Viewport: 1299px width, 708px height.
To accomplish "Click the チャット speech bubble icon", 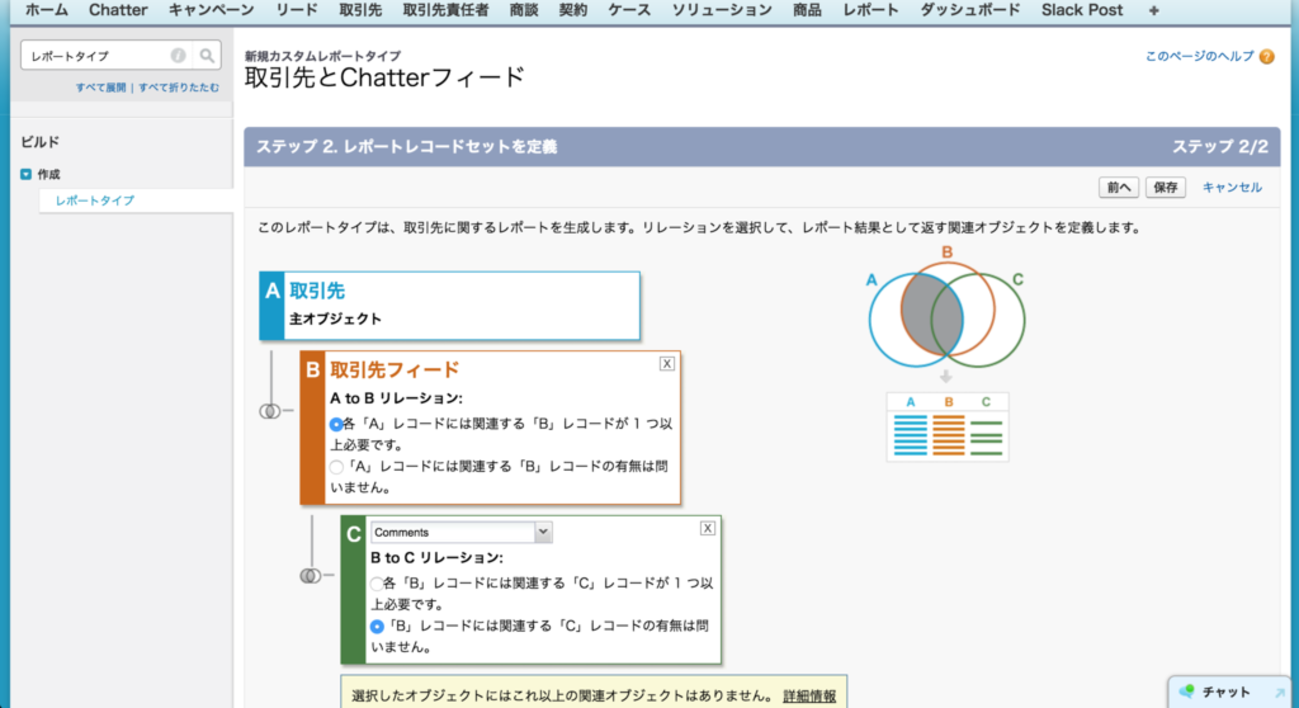I will click(1187, 691).
